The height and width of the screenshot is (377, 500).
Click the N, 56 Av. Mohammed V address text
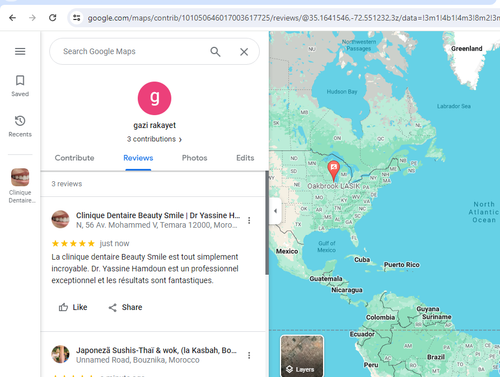(157, 225)
